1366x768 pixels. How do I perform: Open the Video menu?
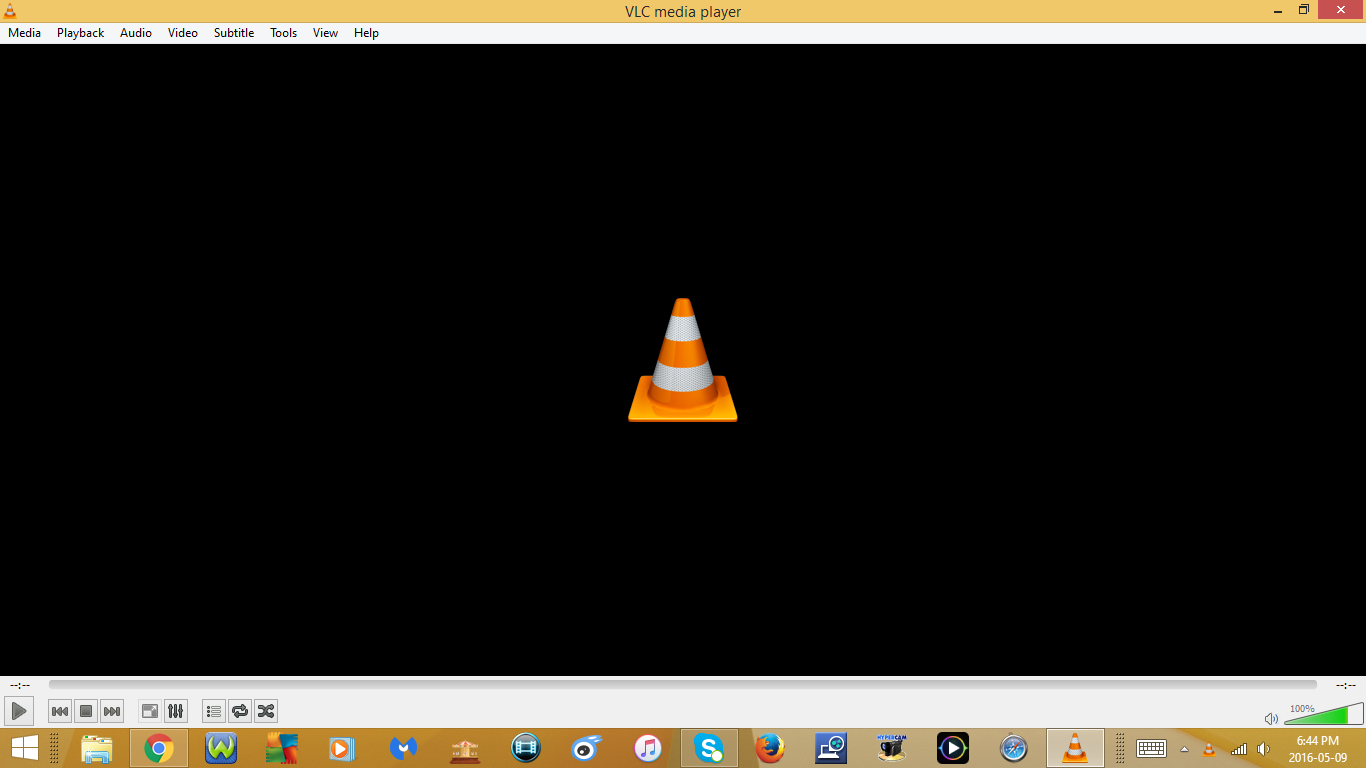click(183, 33)
